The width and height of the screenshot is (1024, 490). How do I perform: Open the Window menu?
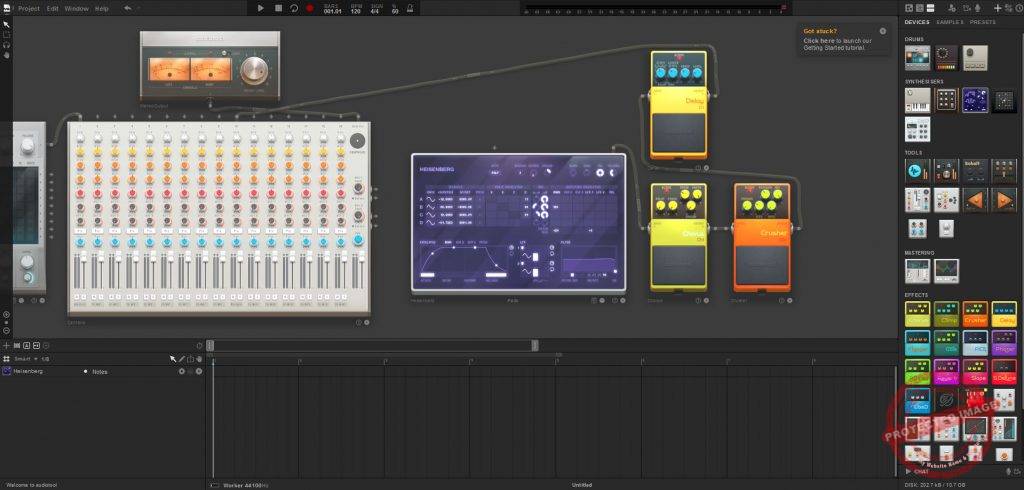coord(76,8)
